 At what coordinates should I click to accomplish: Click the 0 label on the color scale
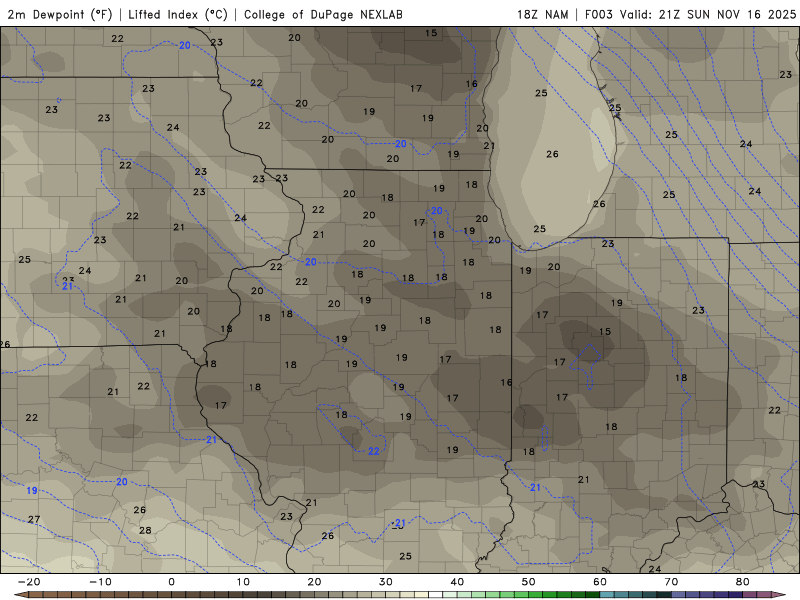point(171,582)
